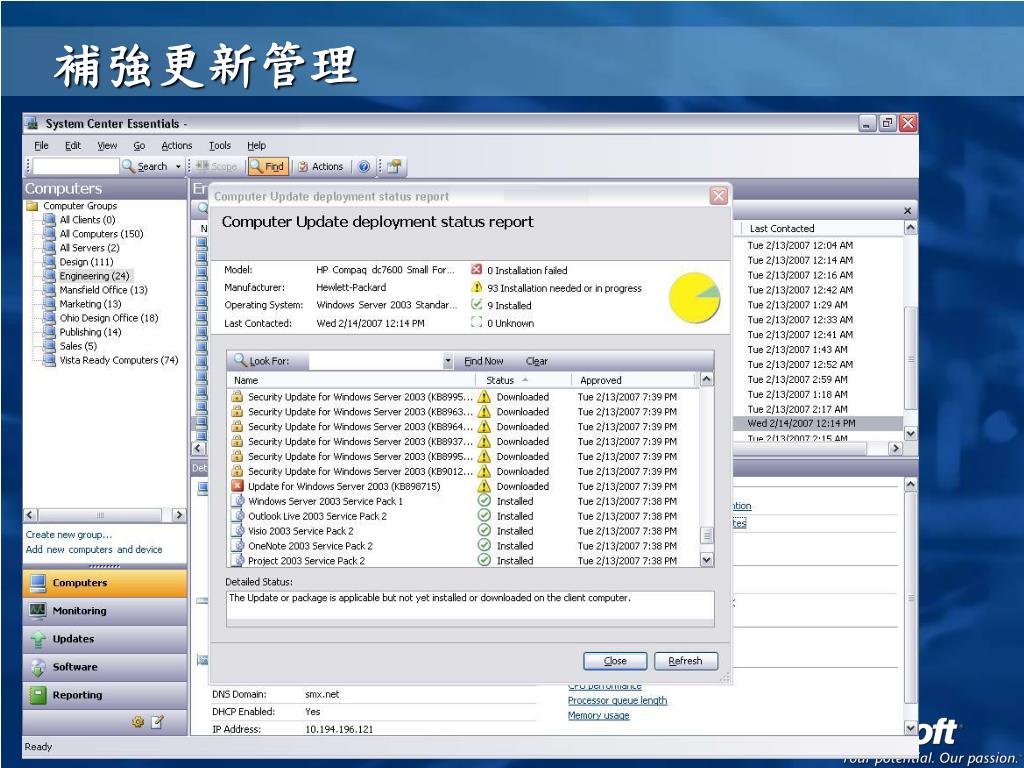The width and height of the screenshot is (1024, 768).
Task: Select the Vista Ready Computers (74) group
Action: (x=119, y=360)
